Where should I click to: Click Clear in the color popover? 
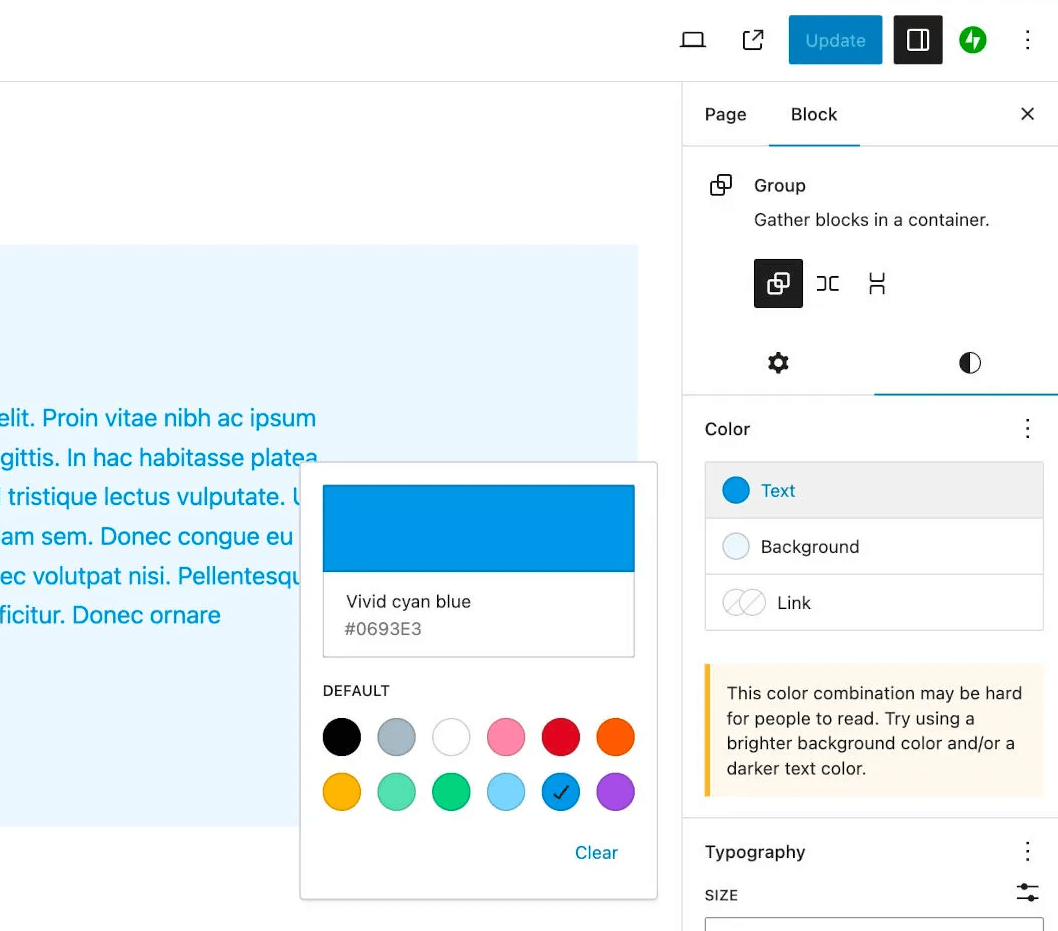coord(596,853)
